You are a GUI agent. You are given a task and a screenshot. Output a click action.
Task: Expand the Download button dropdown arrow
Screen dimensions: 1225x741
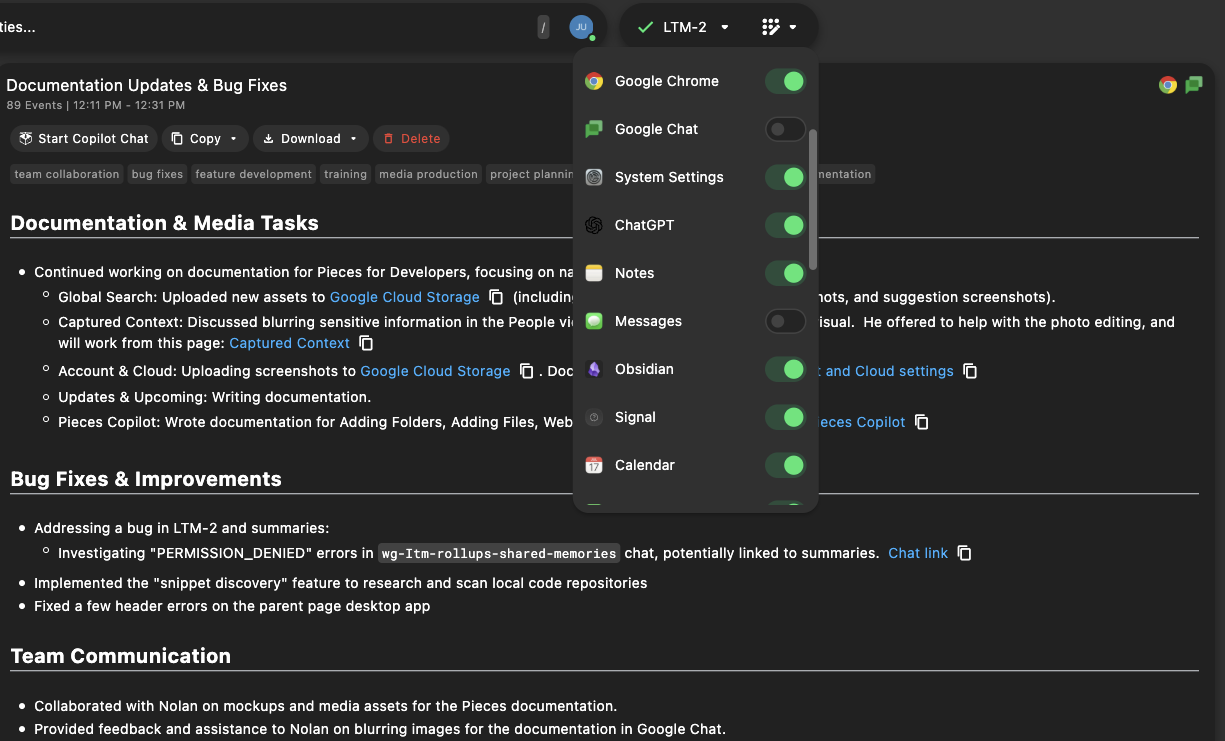click(x=353, y=139)
